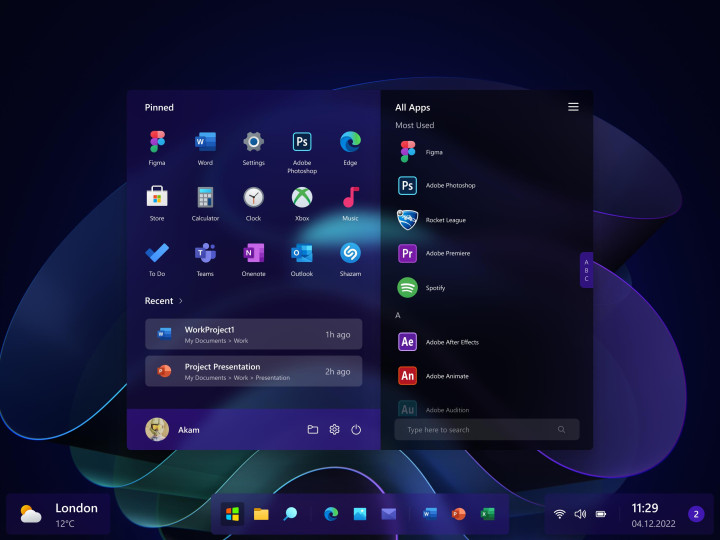Viewport: 720px width, 540px height.
Task: Open the Calculator app
Action: [205, 198]
